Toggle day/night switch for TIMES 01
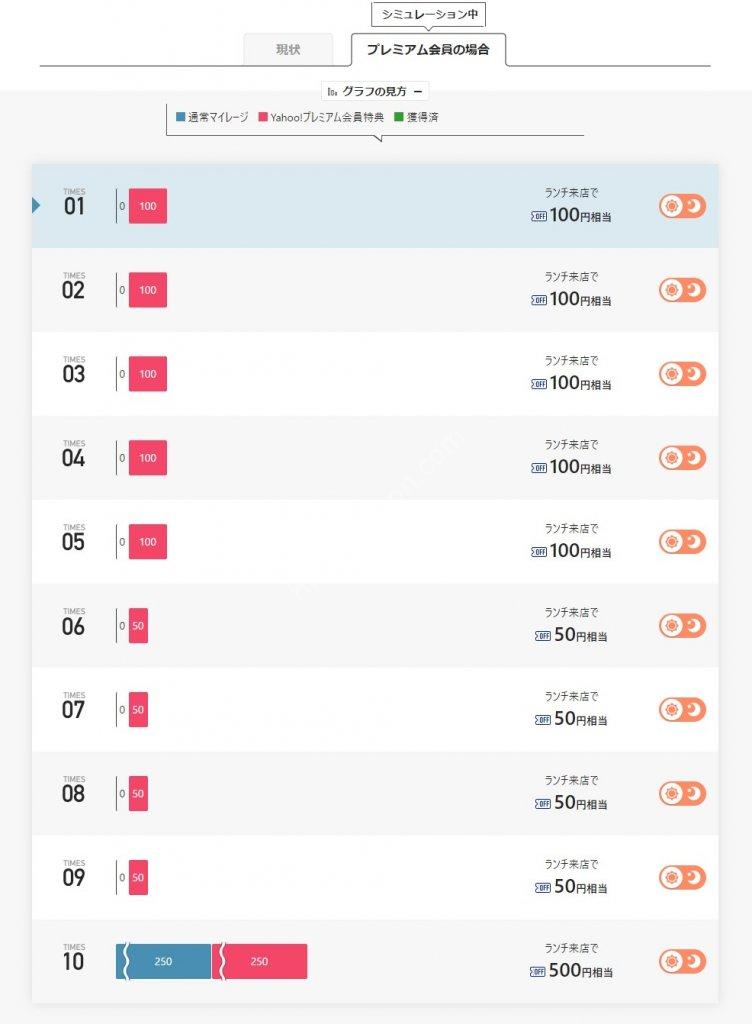The image size is (752, 1024). pyautogui.click(x=682, y=206)
